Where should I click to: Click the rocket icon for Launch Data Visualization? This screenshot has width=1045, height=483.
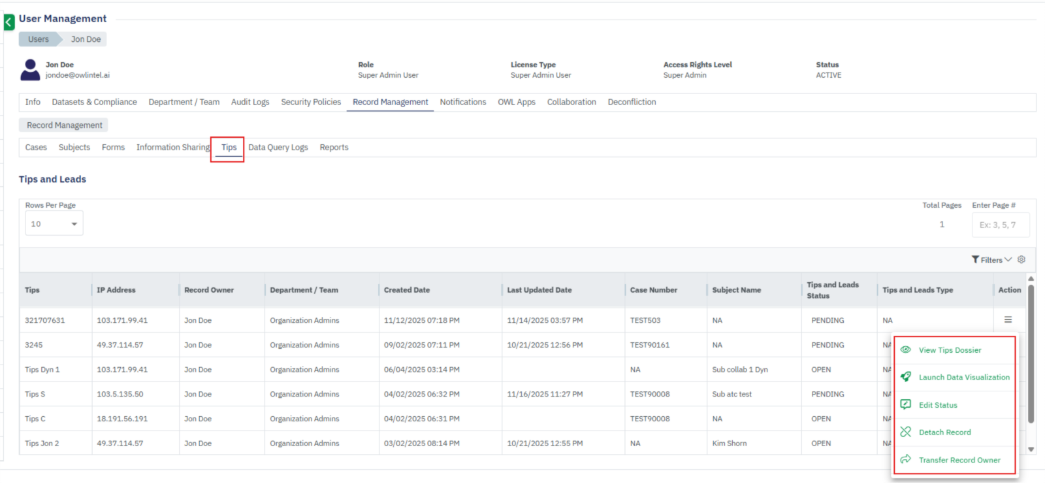905,378
